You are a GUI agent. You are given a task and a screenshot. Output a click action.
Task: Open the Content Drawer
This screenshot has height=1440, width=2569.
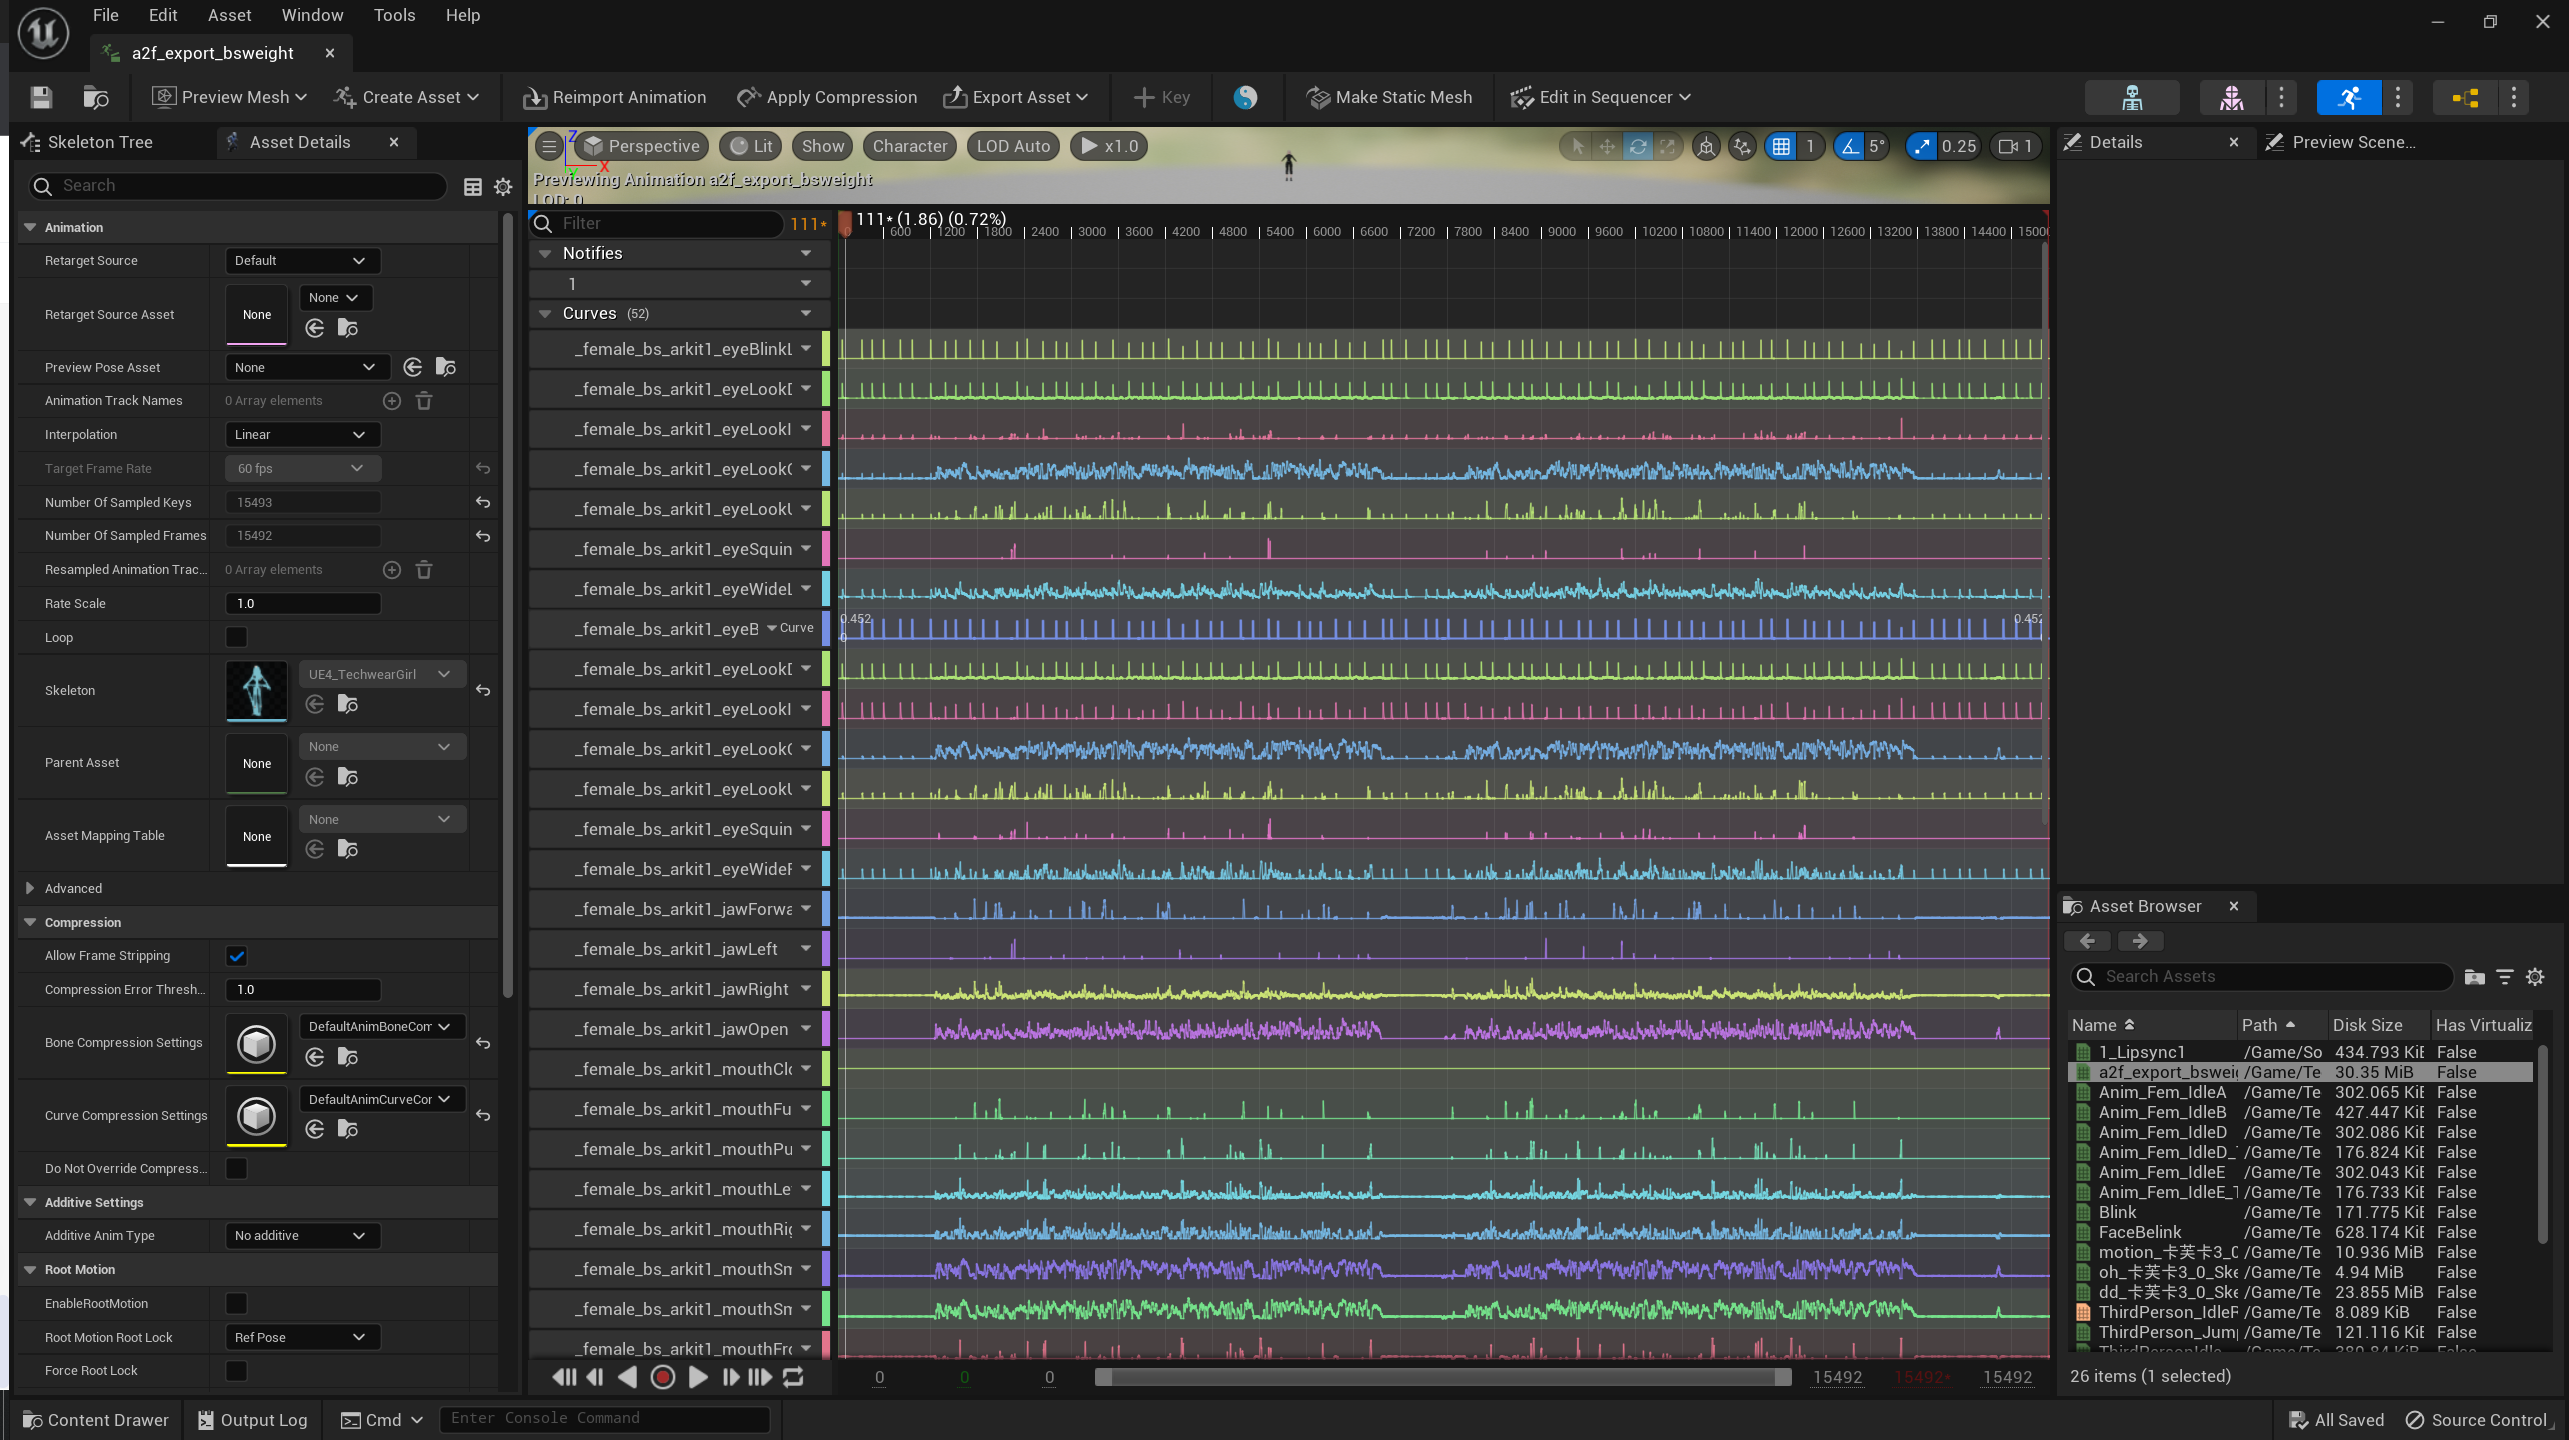point(96,1420)
